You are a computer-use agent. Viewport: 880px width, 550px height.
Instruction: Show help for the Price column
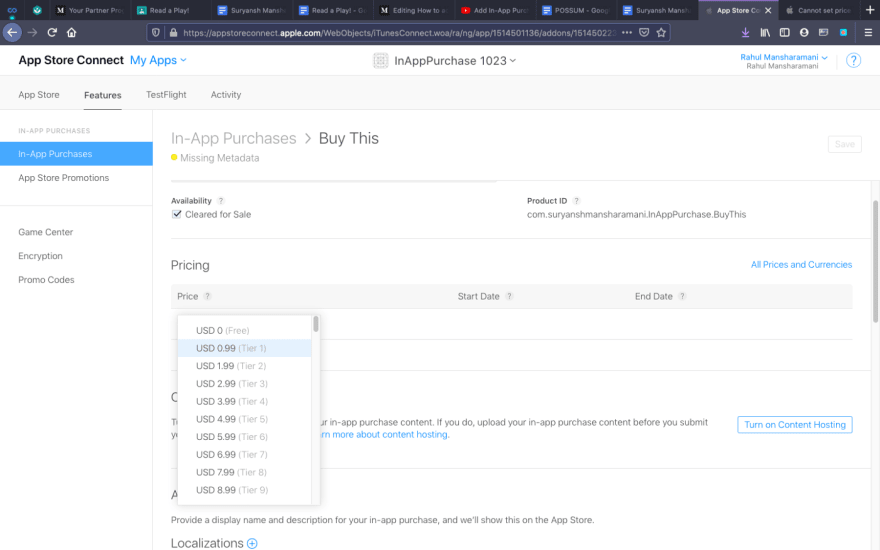207,296
